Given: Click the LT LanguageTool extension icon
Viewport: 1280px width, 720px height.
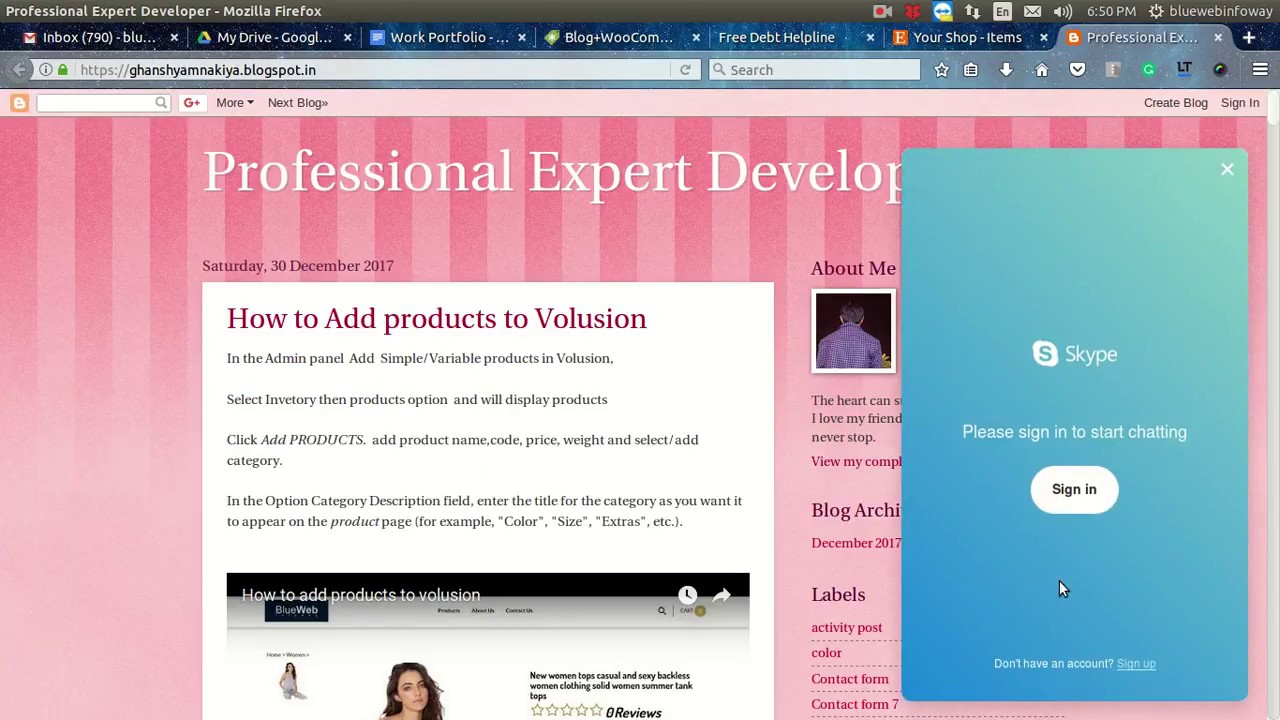Looking at the screenshot, I should pos(1184,70).
